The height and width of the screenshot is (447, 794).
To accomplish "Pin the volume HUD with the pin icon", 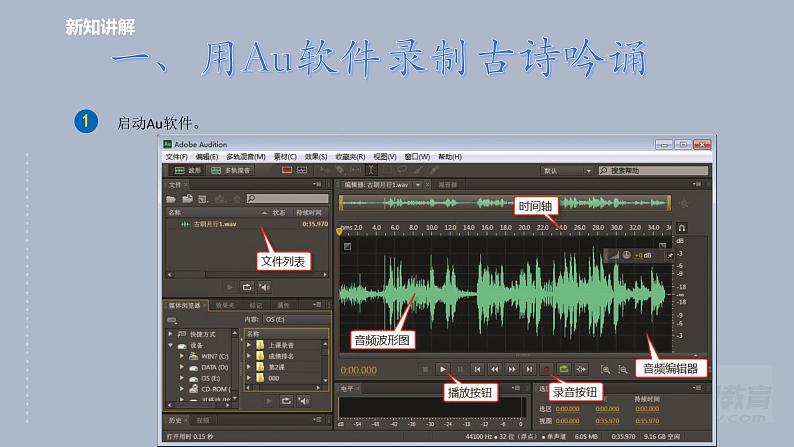I will coord(670,256).
